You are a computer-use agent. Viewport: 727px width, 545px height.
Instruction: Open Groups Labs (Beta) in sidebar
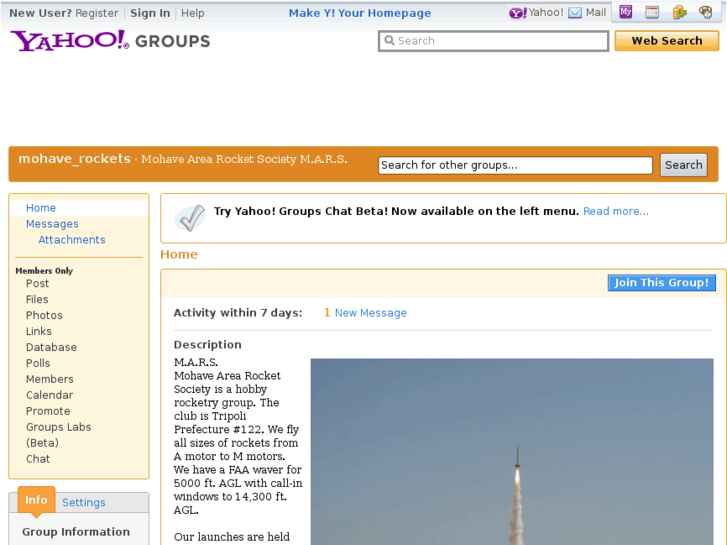pyautogui.click(x=58, y=435)
